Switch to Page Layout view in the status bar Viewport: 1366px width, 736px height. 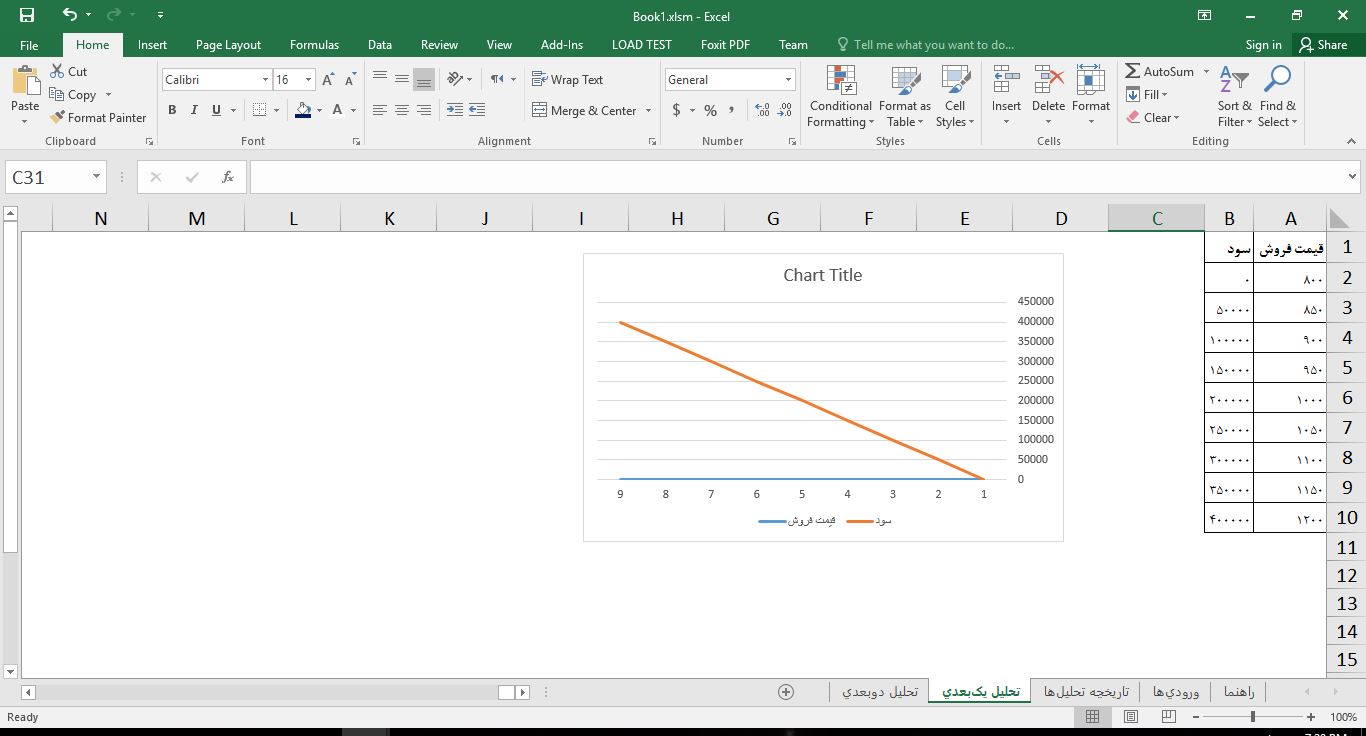[x=1131, y=717]
